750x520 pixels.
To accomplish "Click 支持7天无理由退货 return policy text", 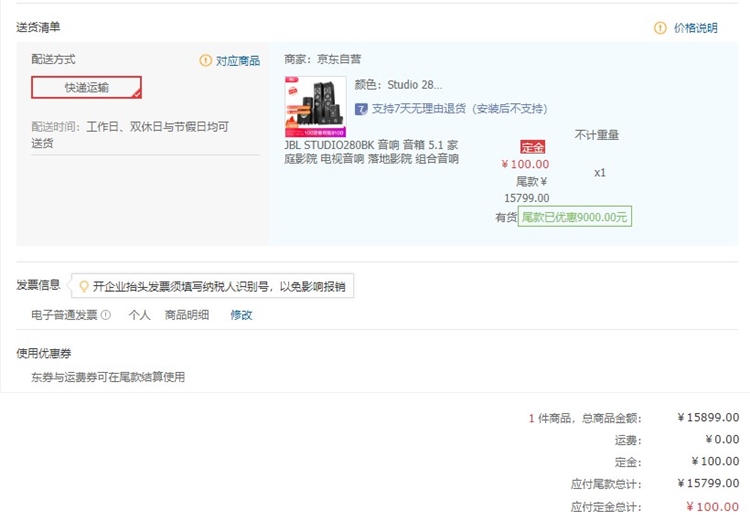I will [460, 109].
